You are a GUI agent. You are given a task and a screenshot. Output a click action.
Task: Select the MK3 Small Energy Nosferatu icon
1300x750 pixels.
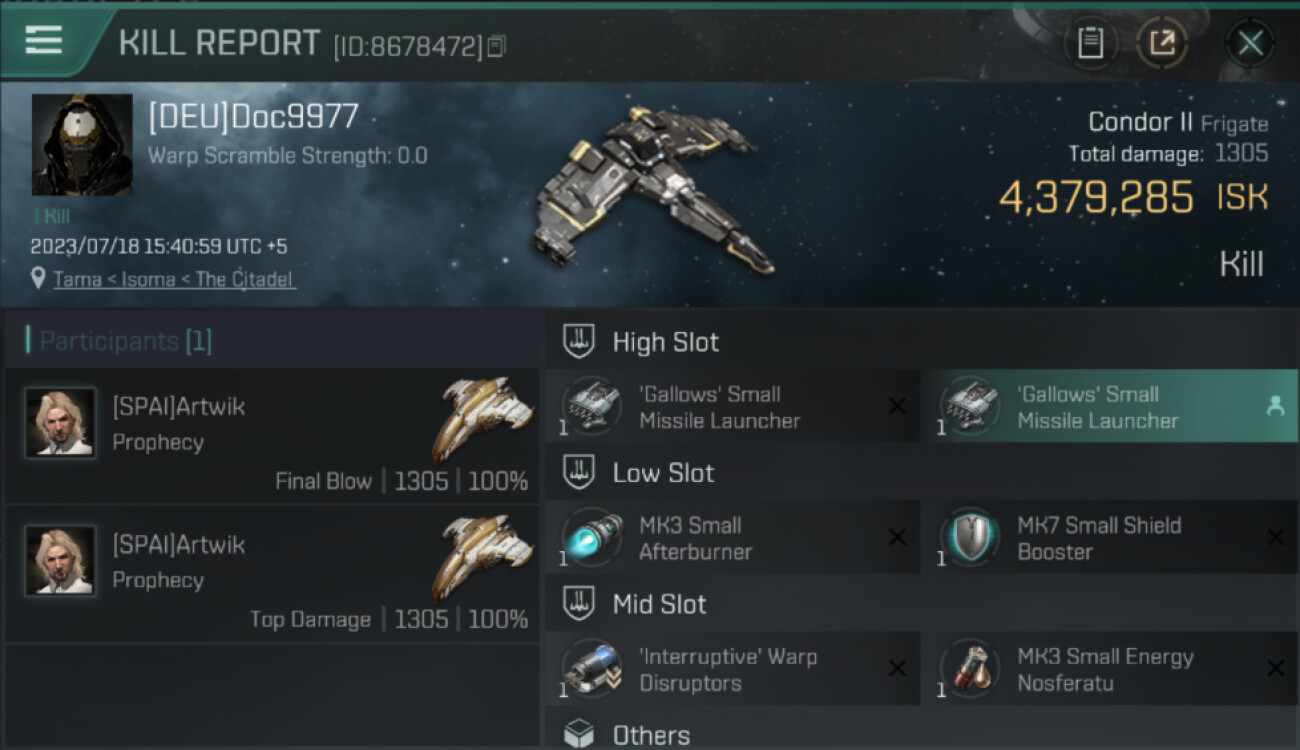point(970,669)
